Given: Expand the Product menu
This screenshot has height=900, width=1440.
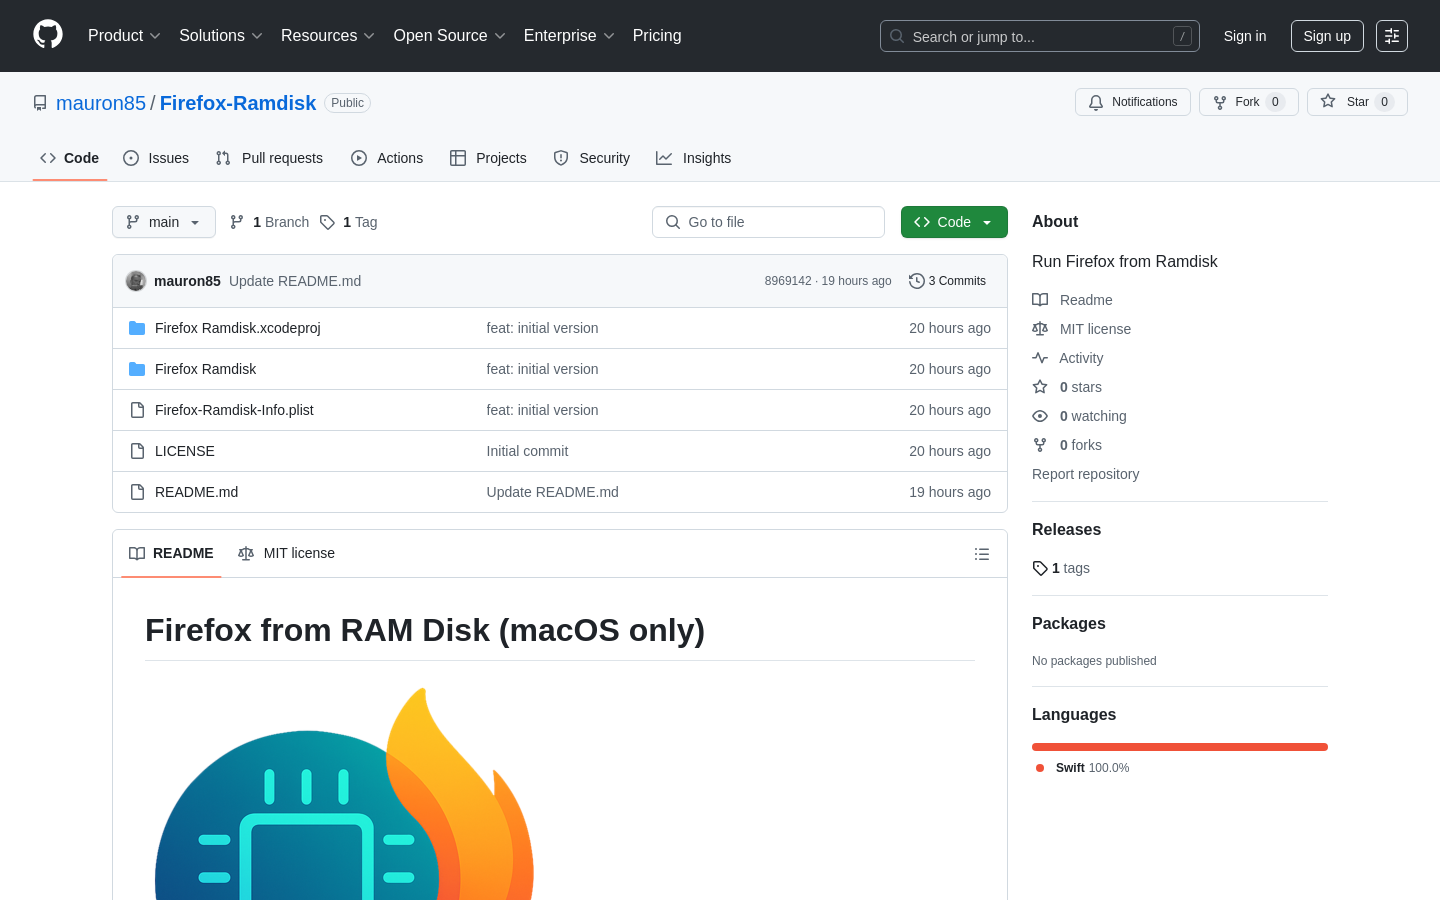Looking at the screenshot, I should pyautogui.click(x=124, y=36).
